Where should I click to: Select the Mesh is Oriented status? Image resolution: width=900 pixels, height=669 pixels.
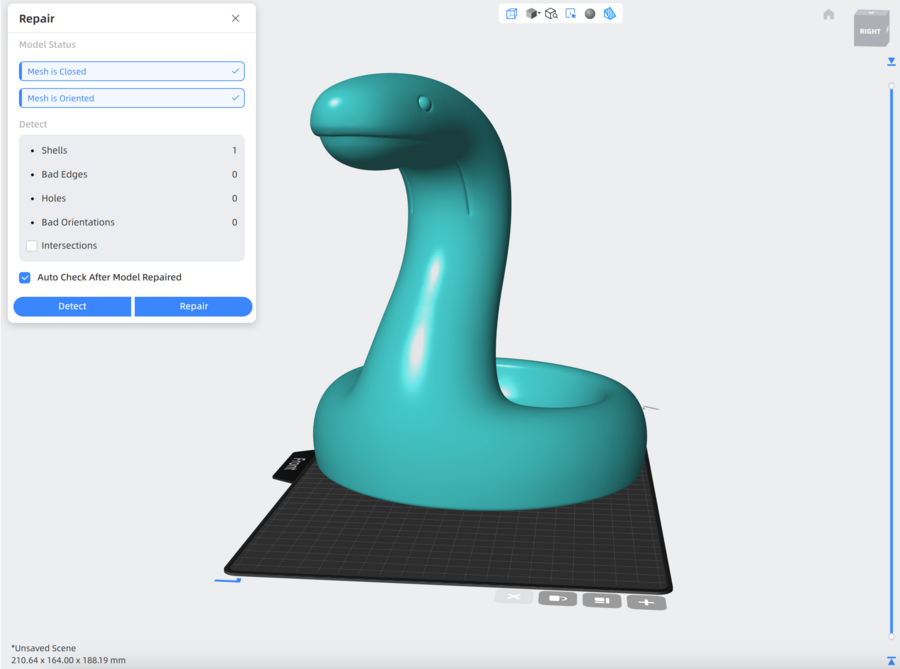[x=132, y=98]
